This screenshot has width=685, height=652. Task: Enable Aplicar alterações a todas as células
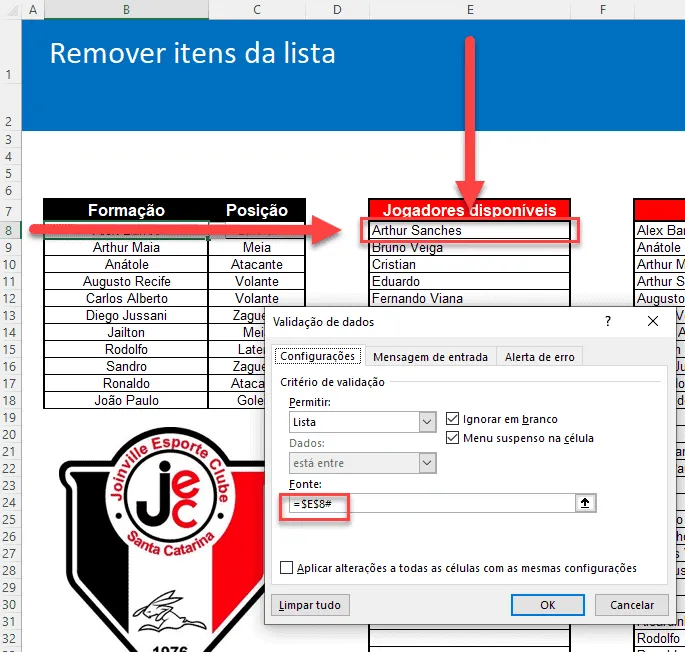pos(286,568)
